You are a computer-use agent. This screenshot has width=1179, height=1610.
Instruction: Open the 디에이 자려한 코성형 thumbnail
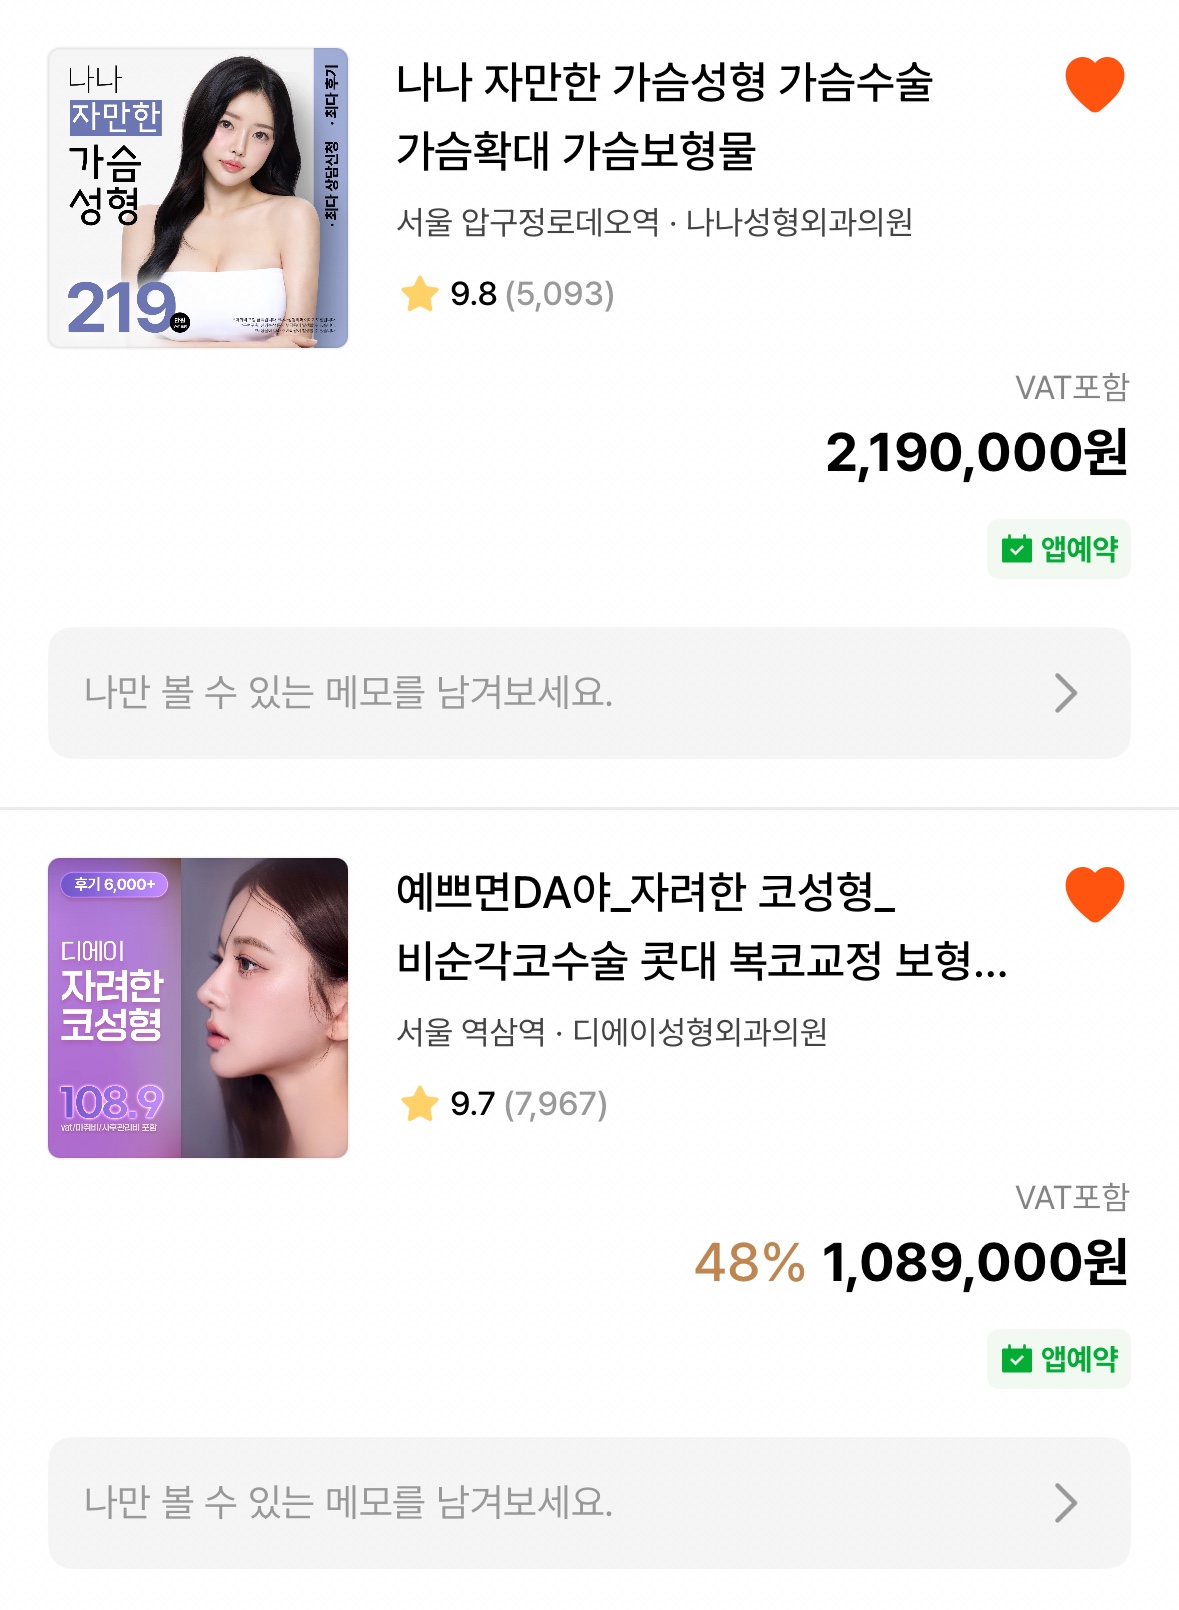pyautogui.click(x=198, y=1008)
